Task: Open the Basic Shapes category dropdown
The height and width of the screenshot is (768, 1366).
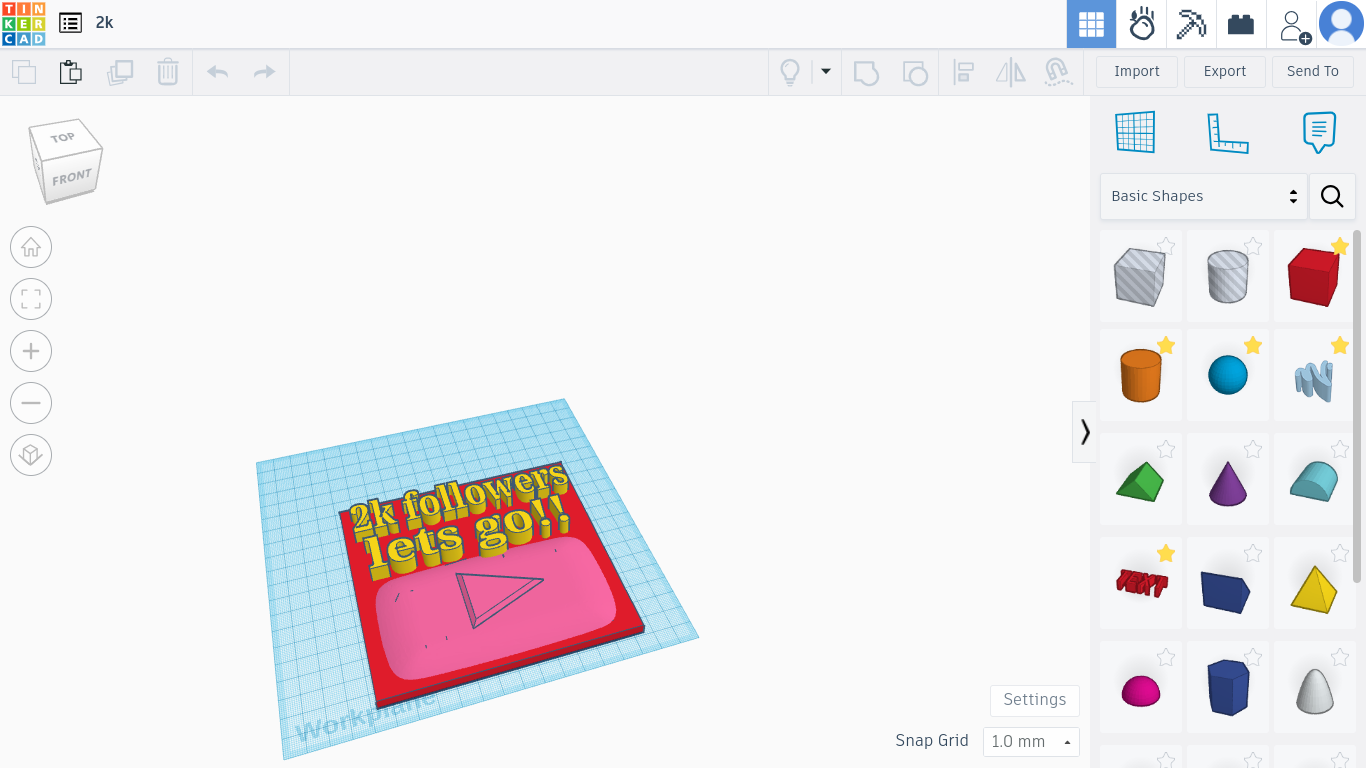Action: click(1204, 196)
